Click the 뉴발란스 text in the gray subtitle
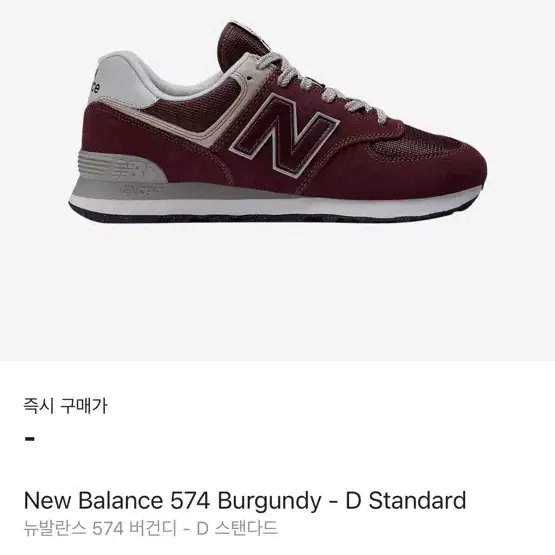 [55, 529]
